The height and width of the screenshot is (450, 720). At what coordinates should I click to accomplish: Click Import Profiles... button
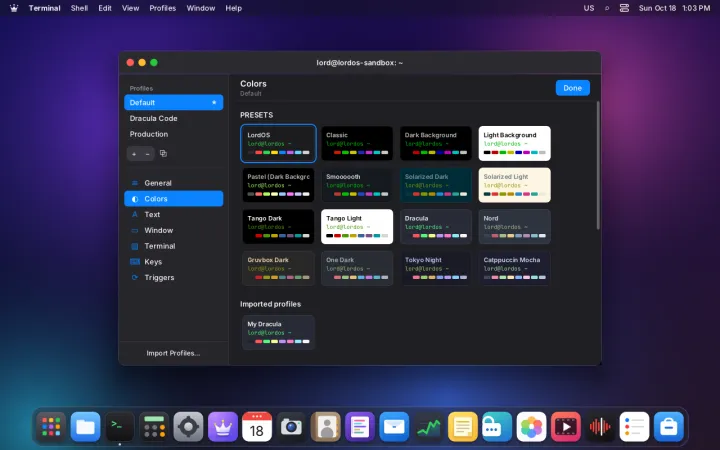coord(173,353)
